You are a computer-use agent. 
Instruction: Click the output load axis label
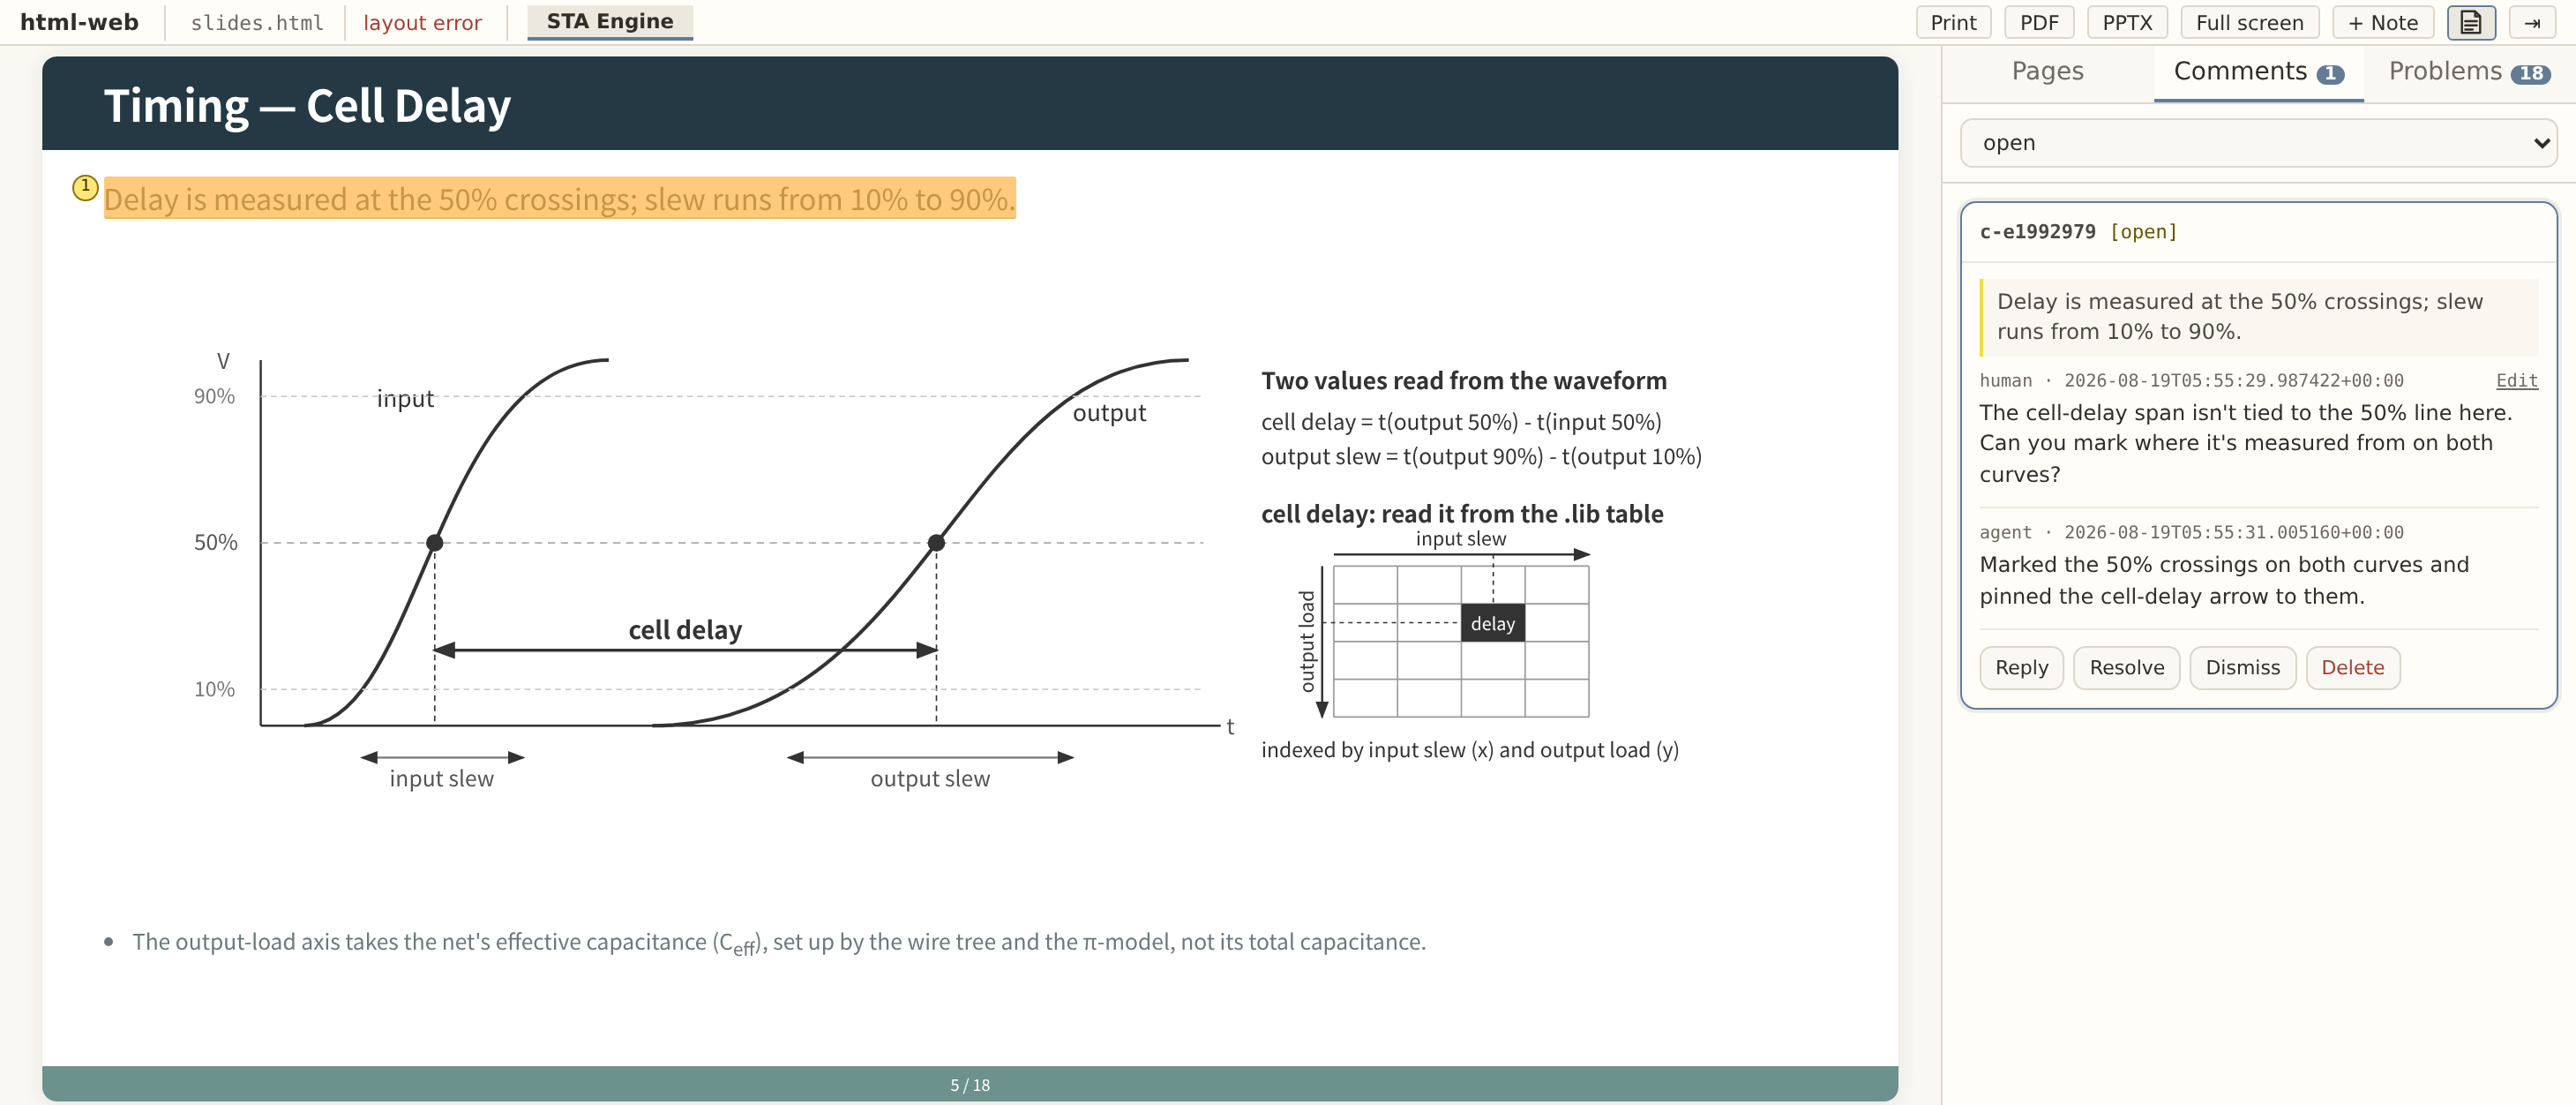(1307, 641)
